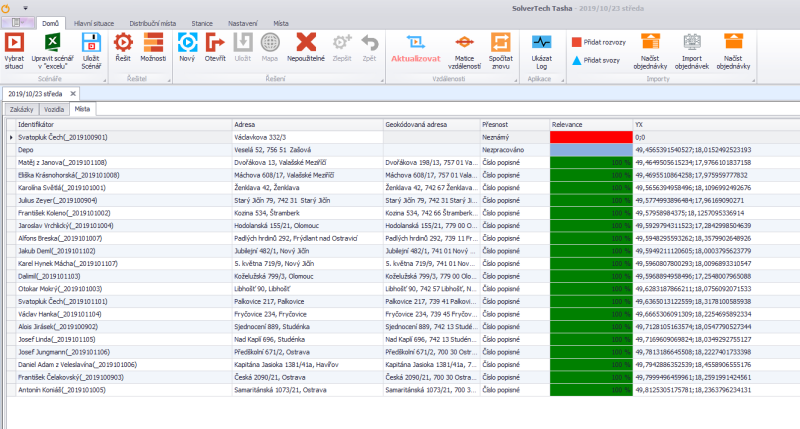Open the purple application menu button

(x=18, y=23)
